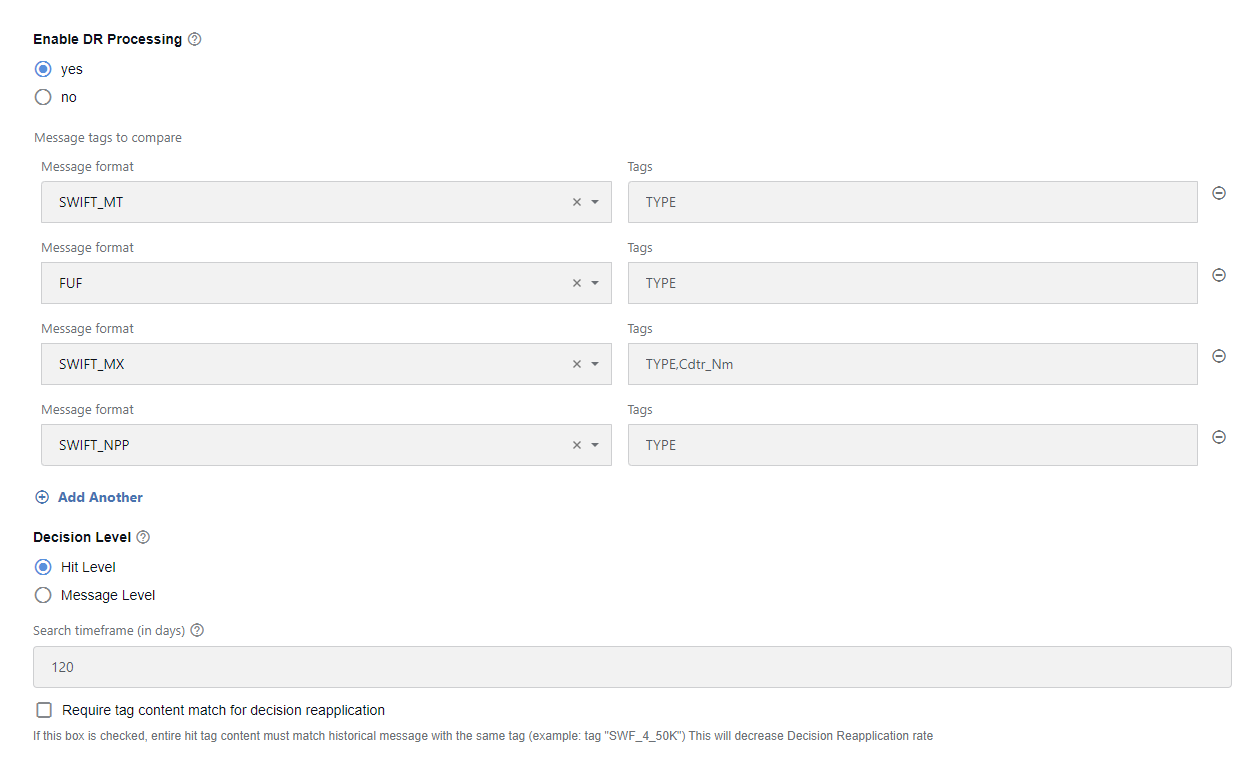Select 'yes' for Enable DR Processing
Viewport: 1247px width, 762px height.
[43, 69]
